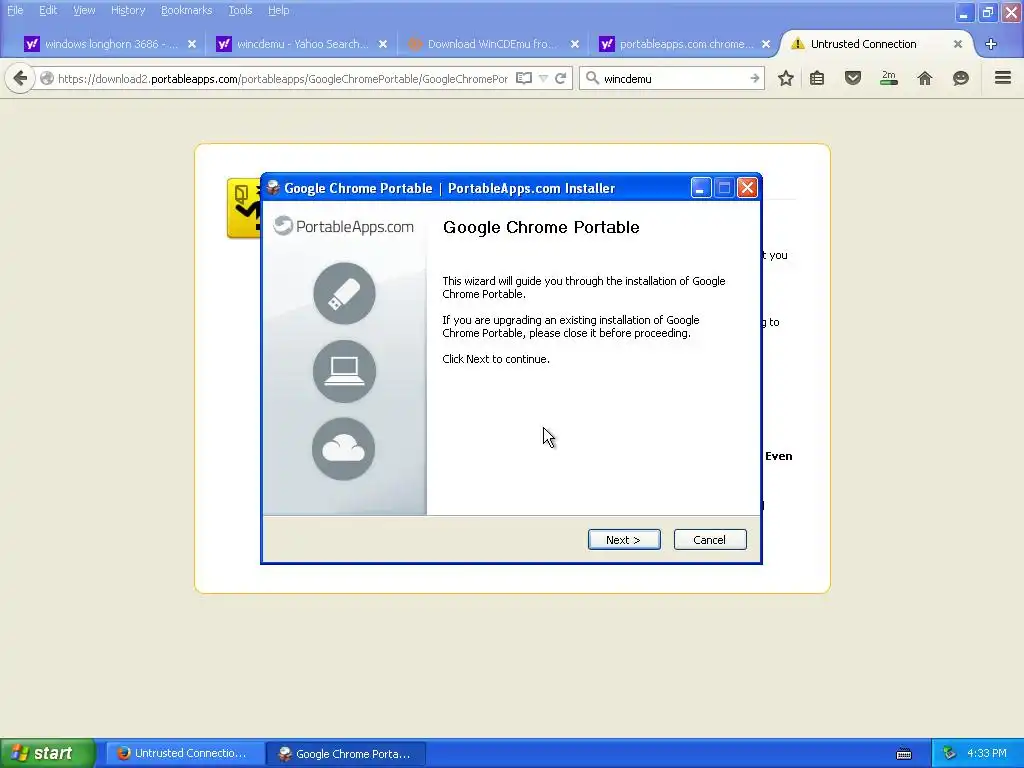Click the laptop circle icon
The height and width of the screenshot is (768, 1024).
(x=344, y=371)
